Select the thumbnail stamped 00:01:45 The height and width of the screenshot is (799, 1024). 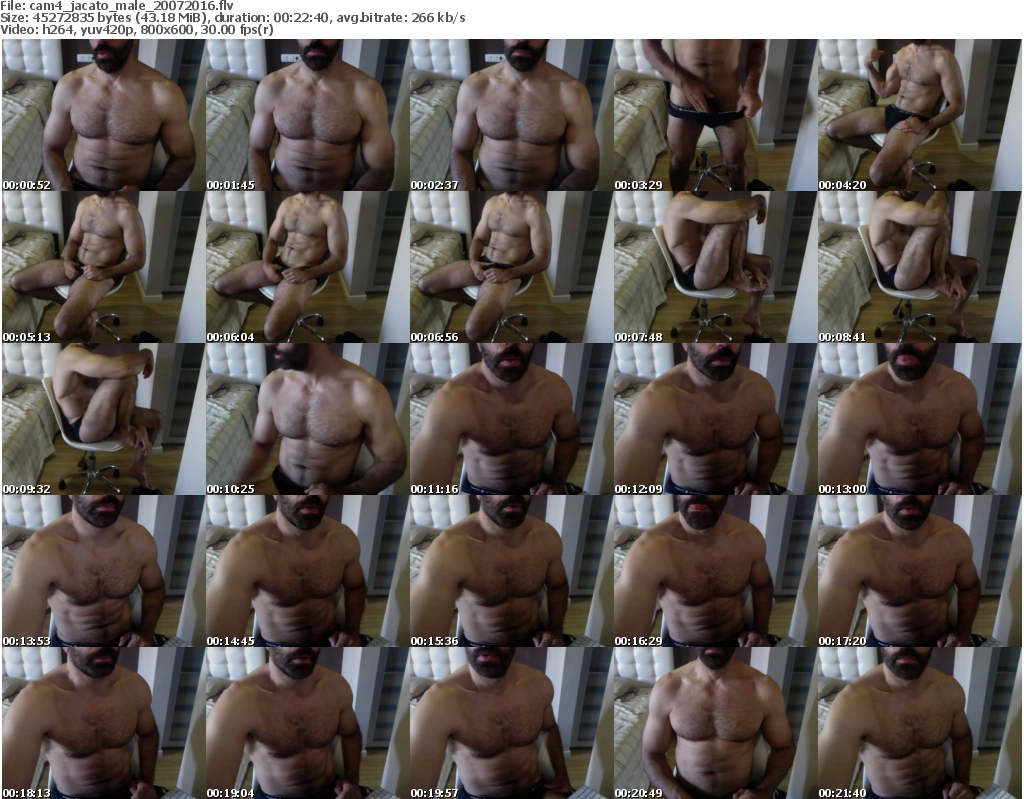[308, 115]
